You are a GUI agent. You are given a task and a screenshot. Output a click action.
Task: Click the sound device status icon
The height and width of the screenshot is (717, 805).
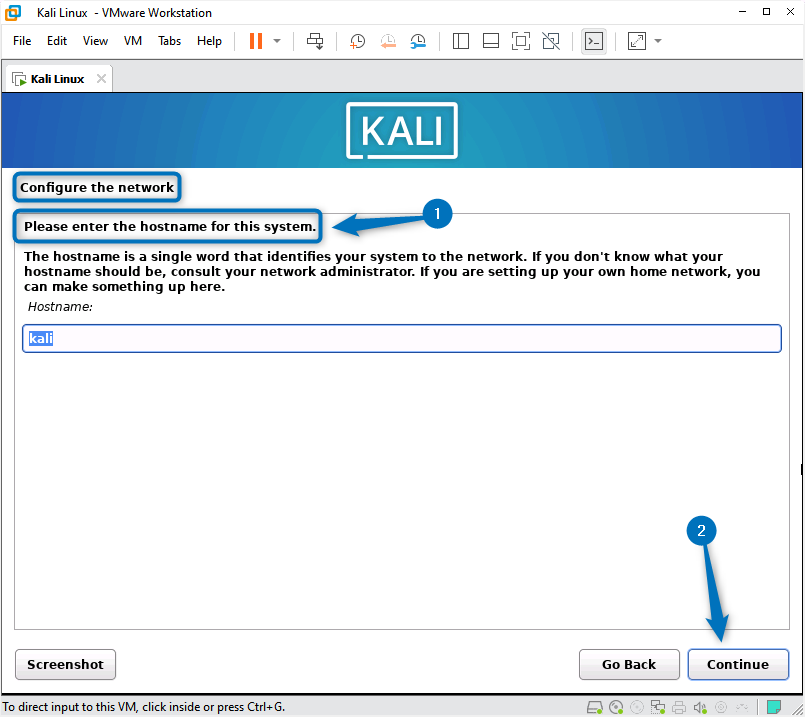pyautogui.click(x=700, y=706)
